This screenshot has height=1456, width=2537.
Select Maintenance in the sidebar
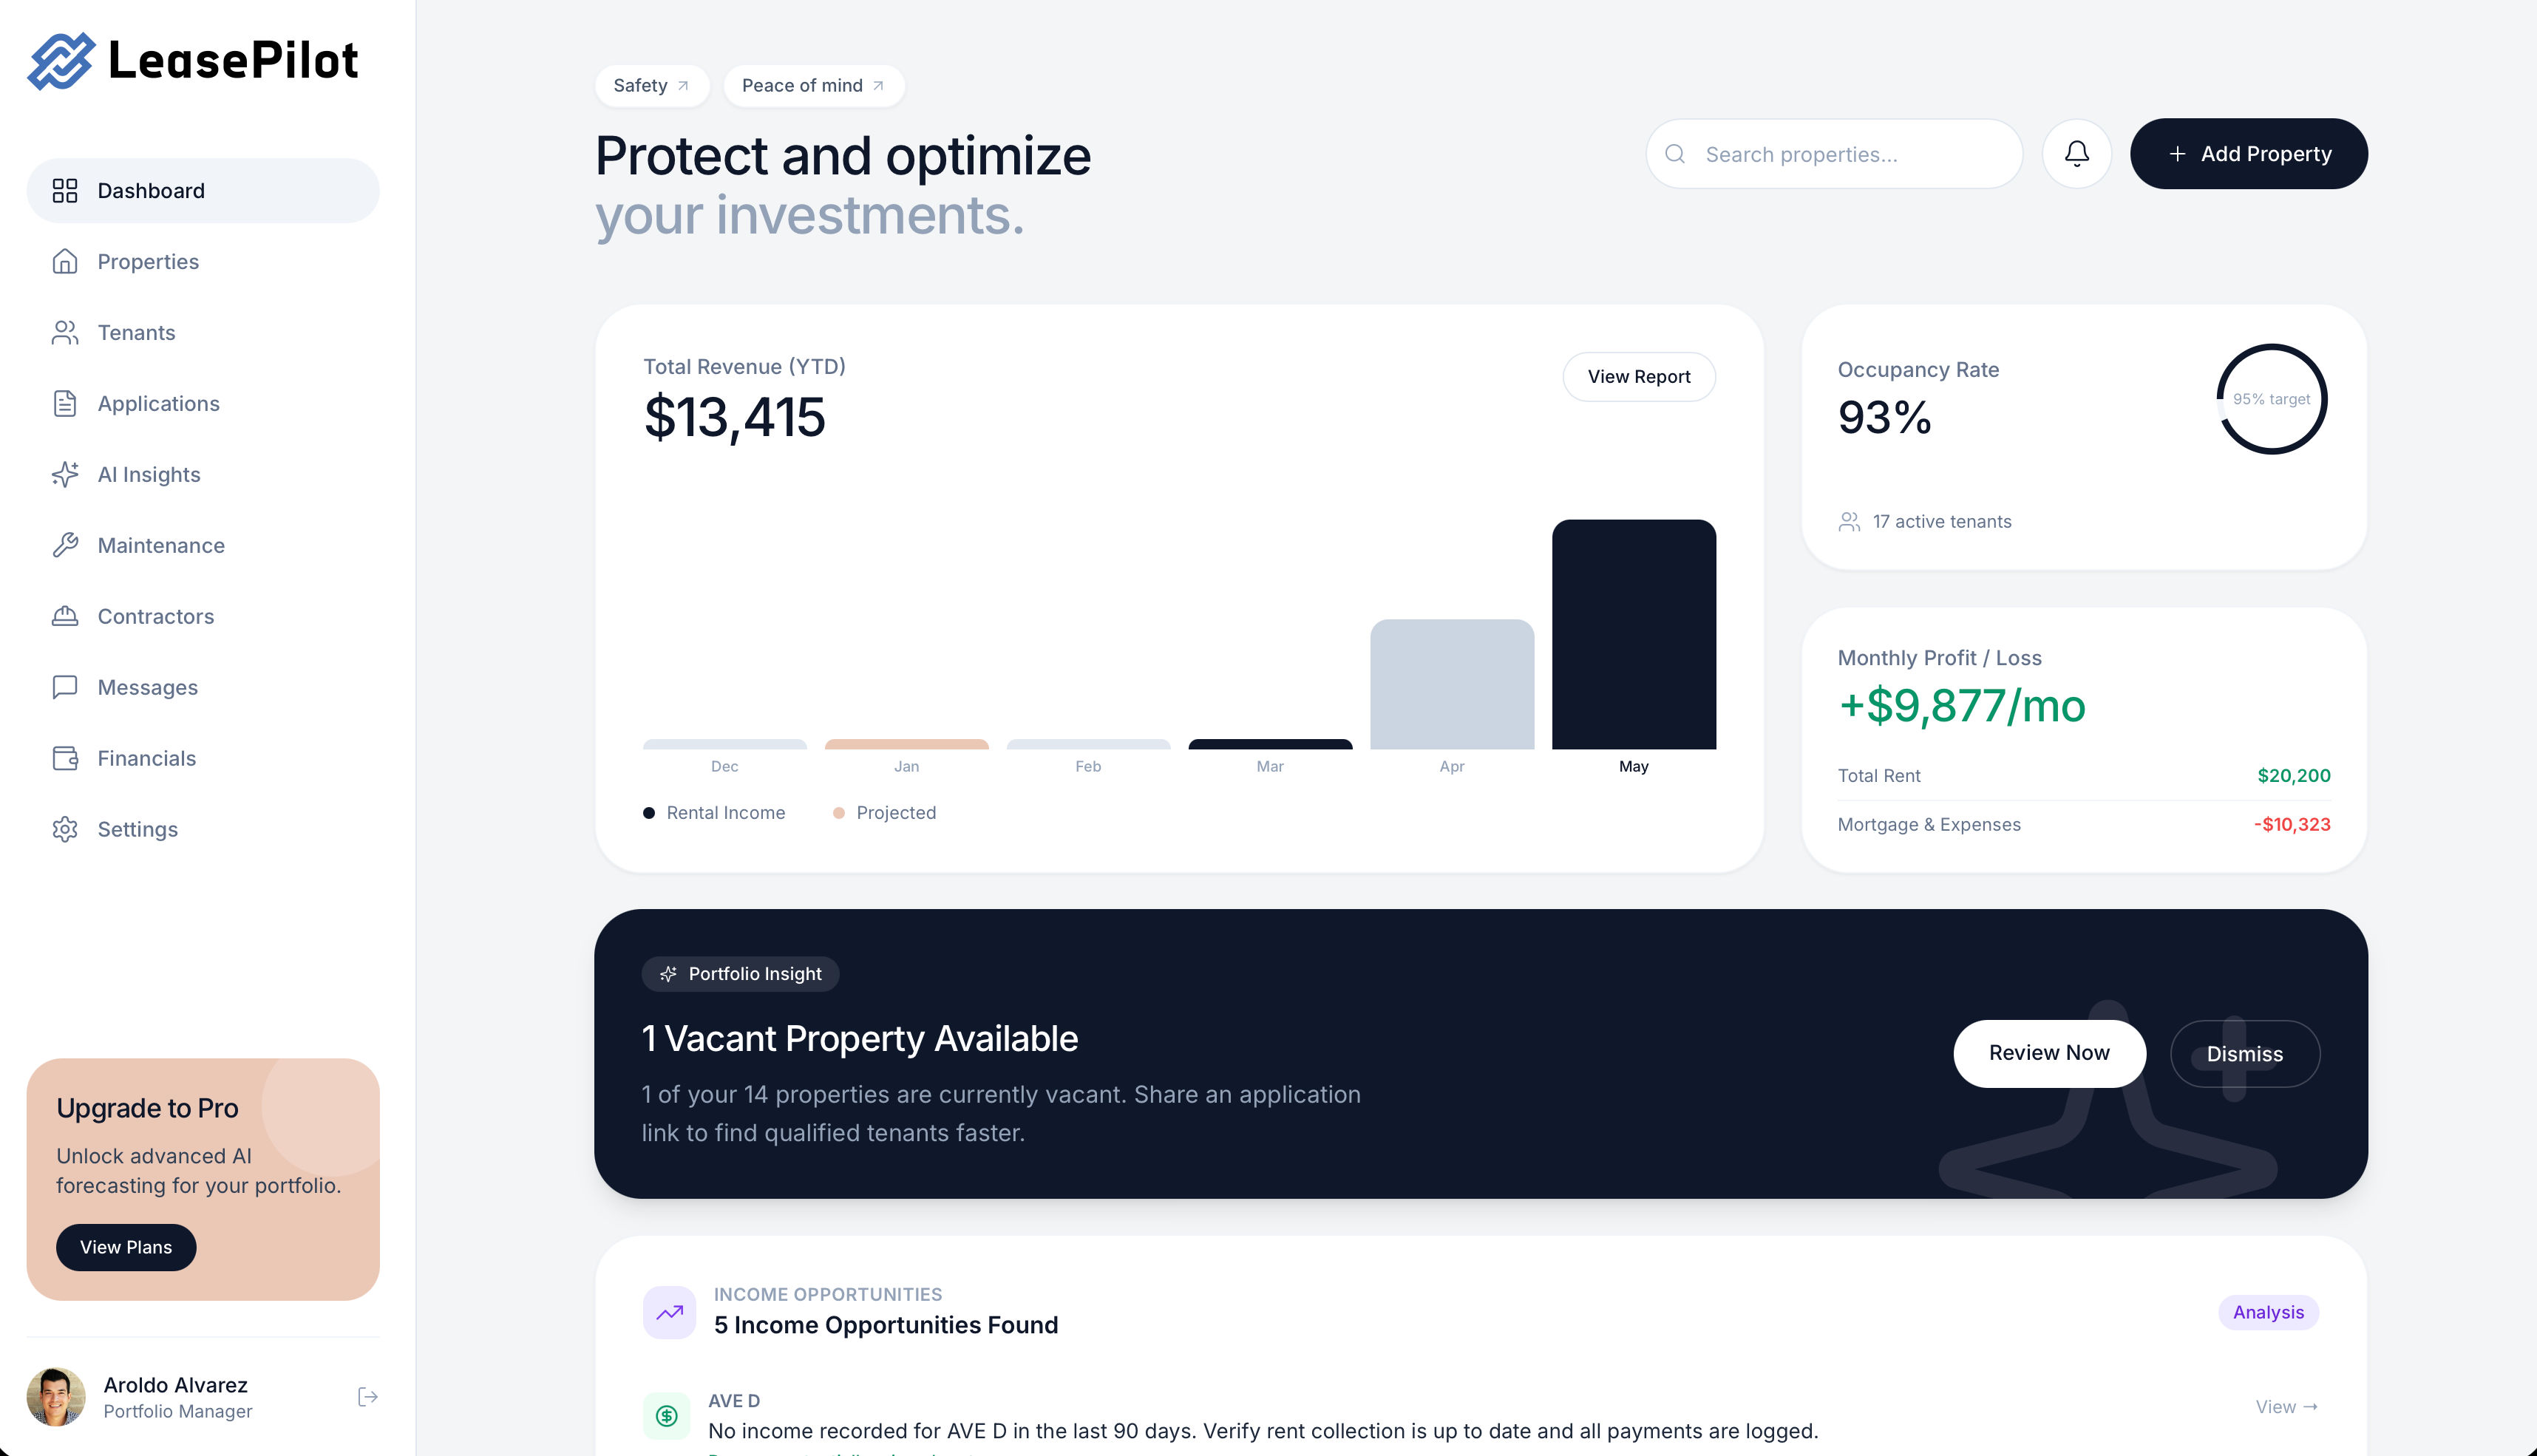click(203, 546)
